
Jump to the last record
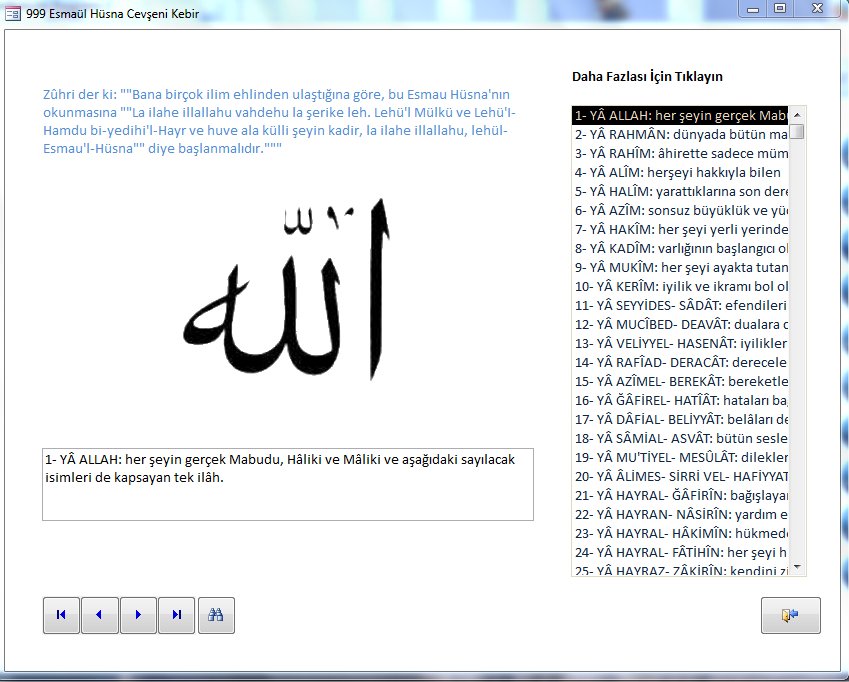[x=177, y=615]
